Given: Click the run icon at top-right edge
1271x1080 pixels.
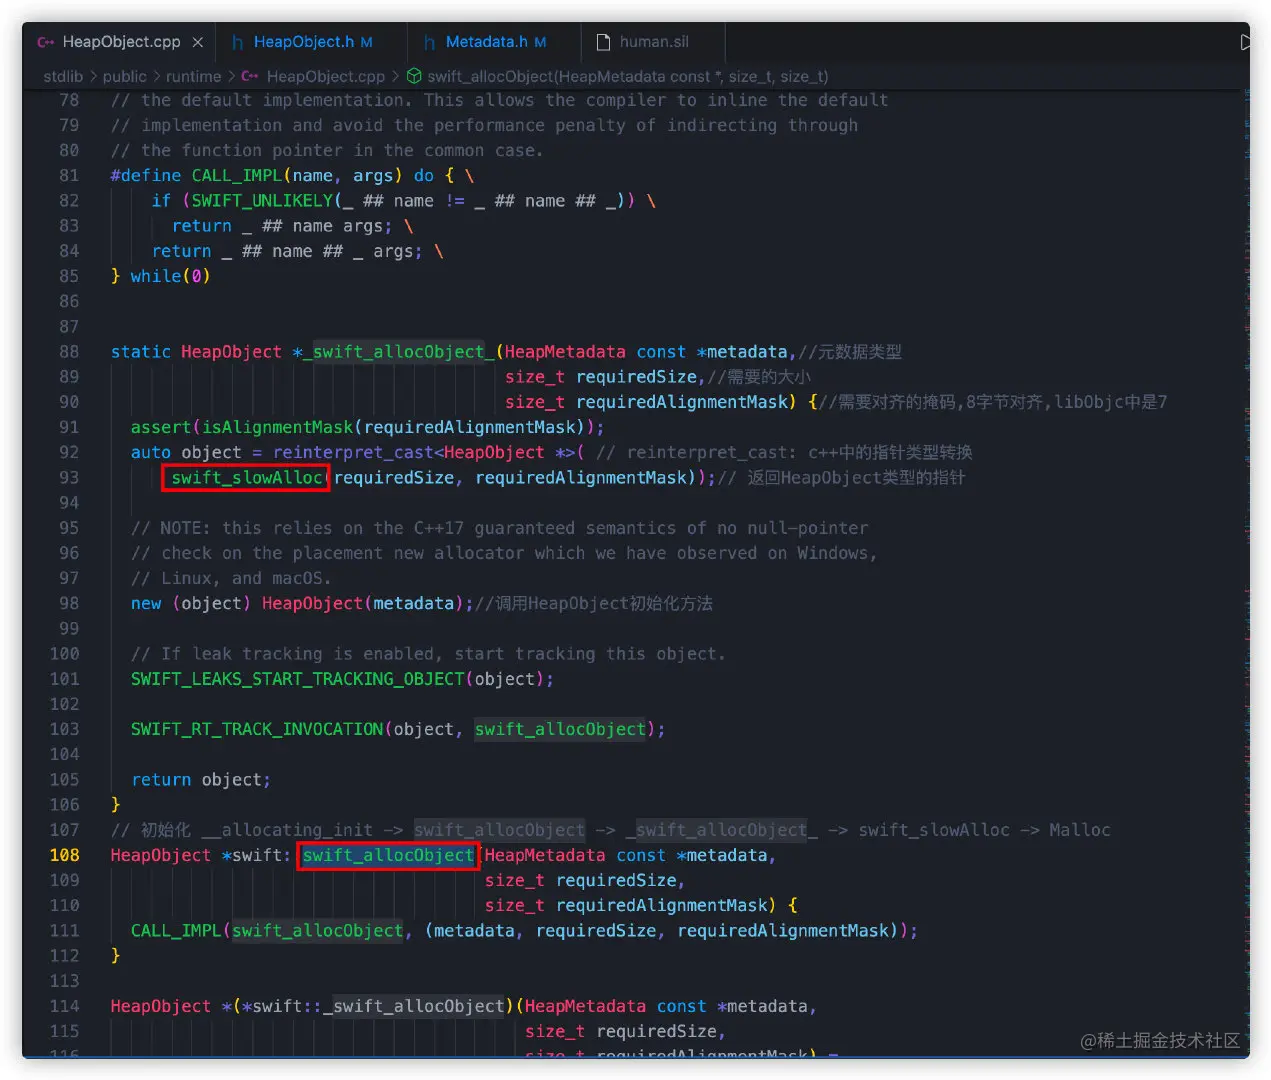Looking at the screenshot, I should pyautogui.click(x=1244, y=42).
